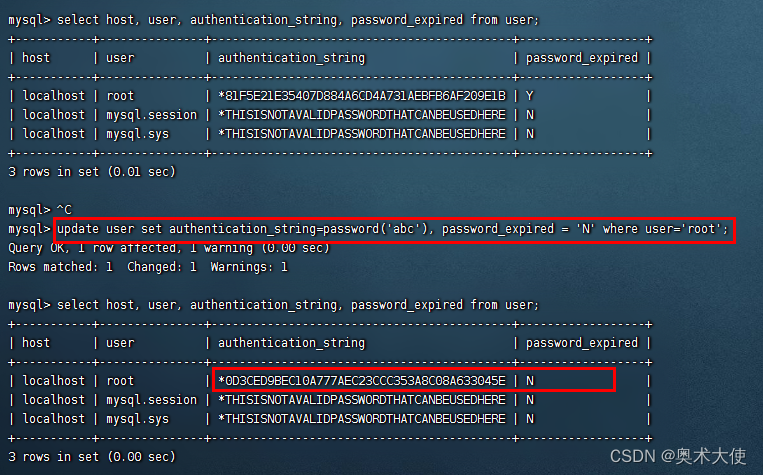Click N value beside the new root hash

coord(529,381)
